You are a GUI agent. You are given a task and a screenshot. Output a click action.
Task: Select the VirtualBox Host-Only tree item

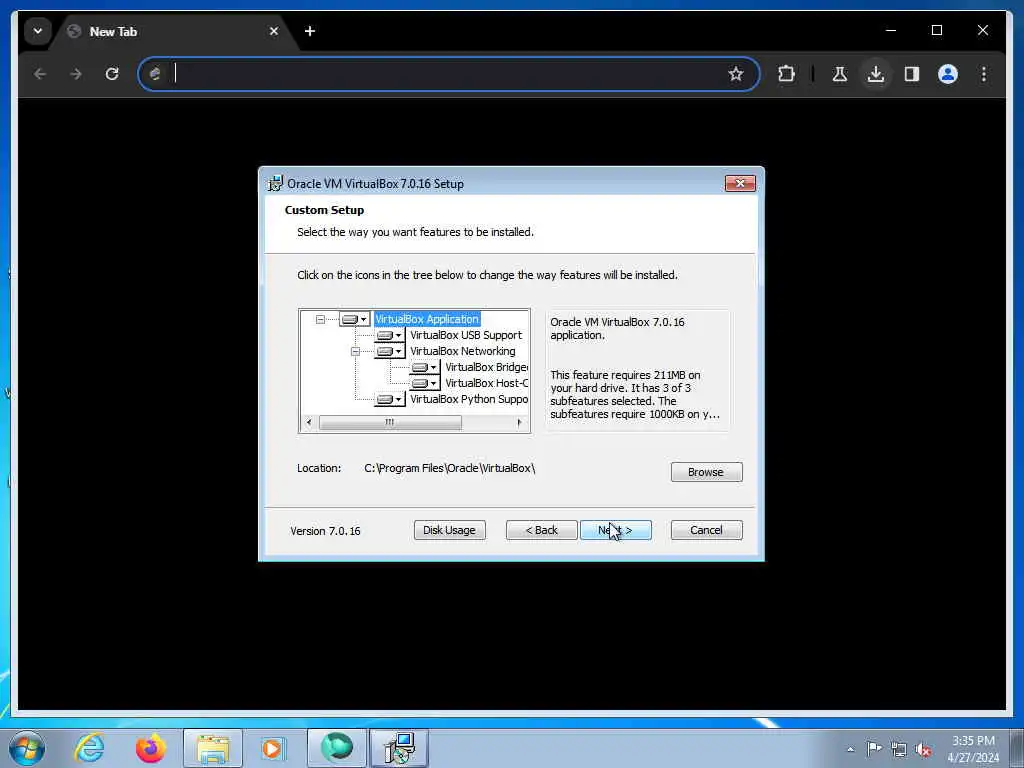click(x=487, y=383)
